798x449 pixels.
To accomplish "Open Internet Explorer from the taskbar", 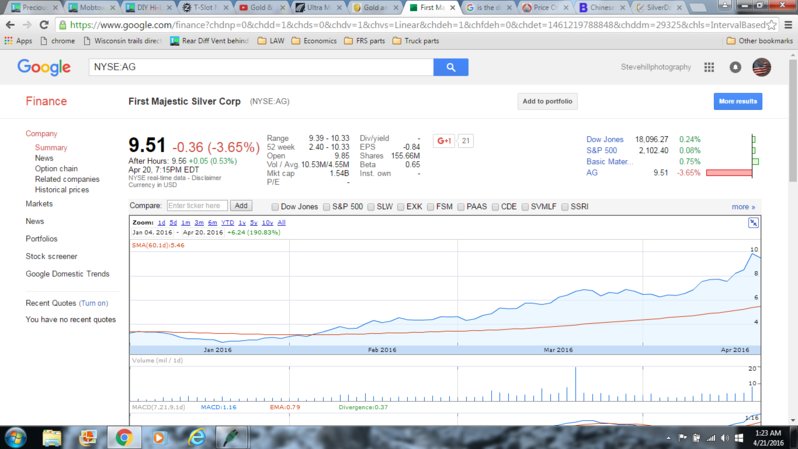I will [x=196, y=437].
